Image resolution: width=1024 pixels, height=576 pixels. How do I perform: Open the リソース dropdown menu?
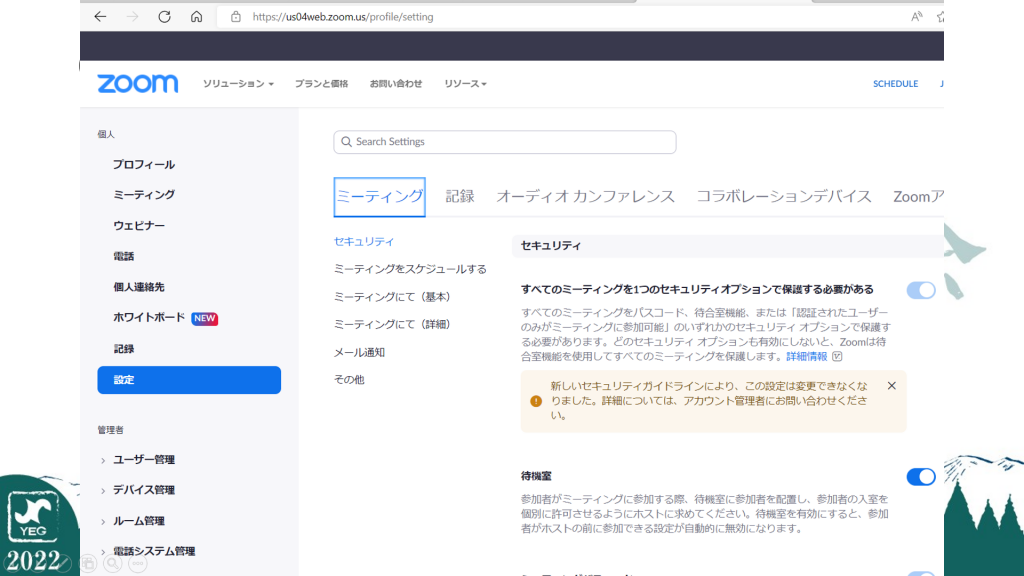coord(465,84)
